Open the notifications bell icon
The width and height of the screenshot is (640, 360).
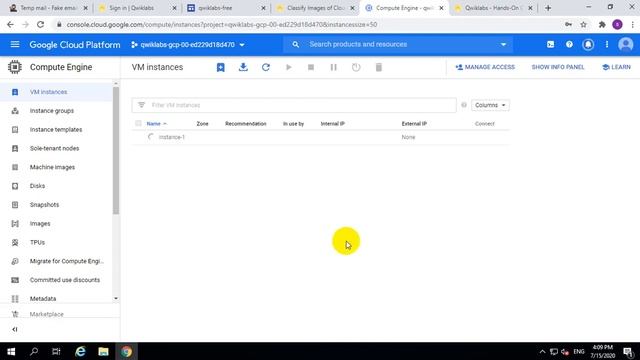click(x=588, y=44)
